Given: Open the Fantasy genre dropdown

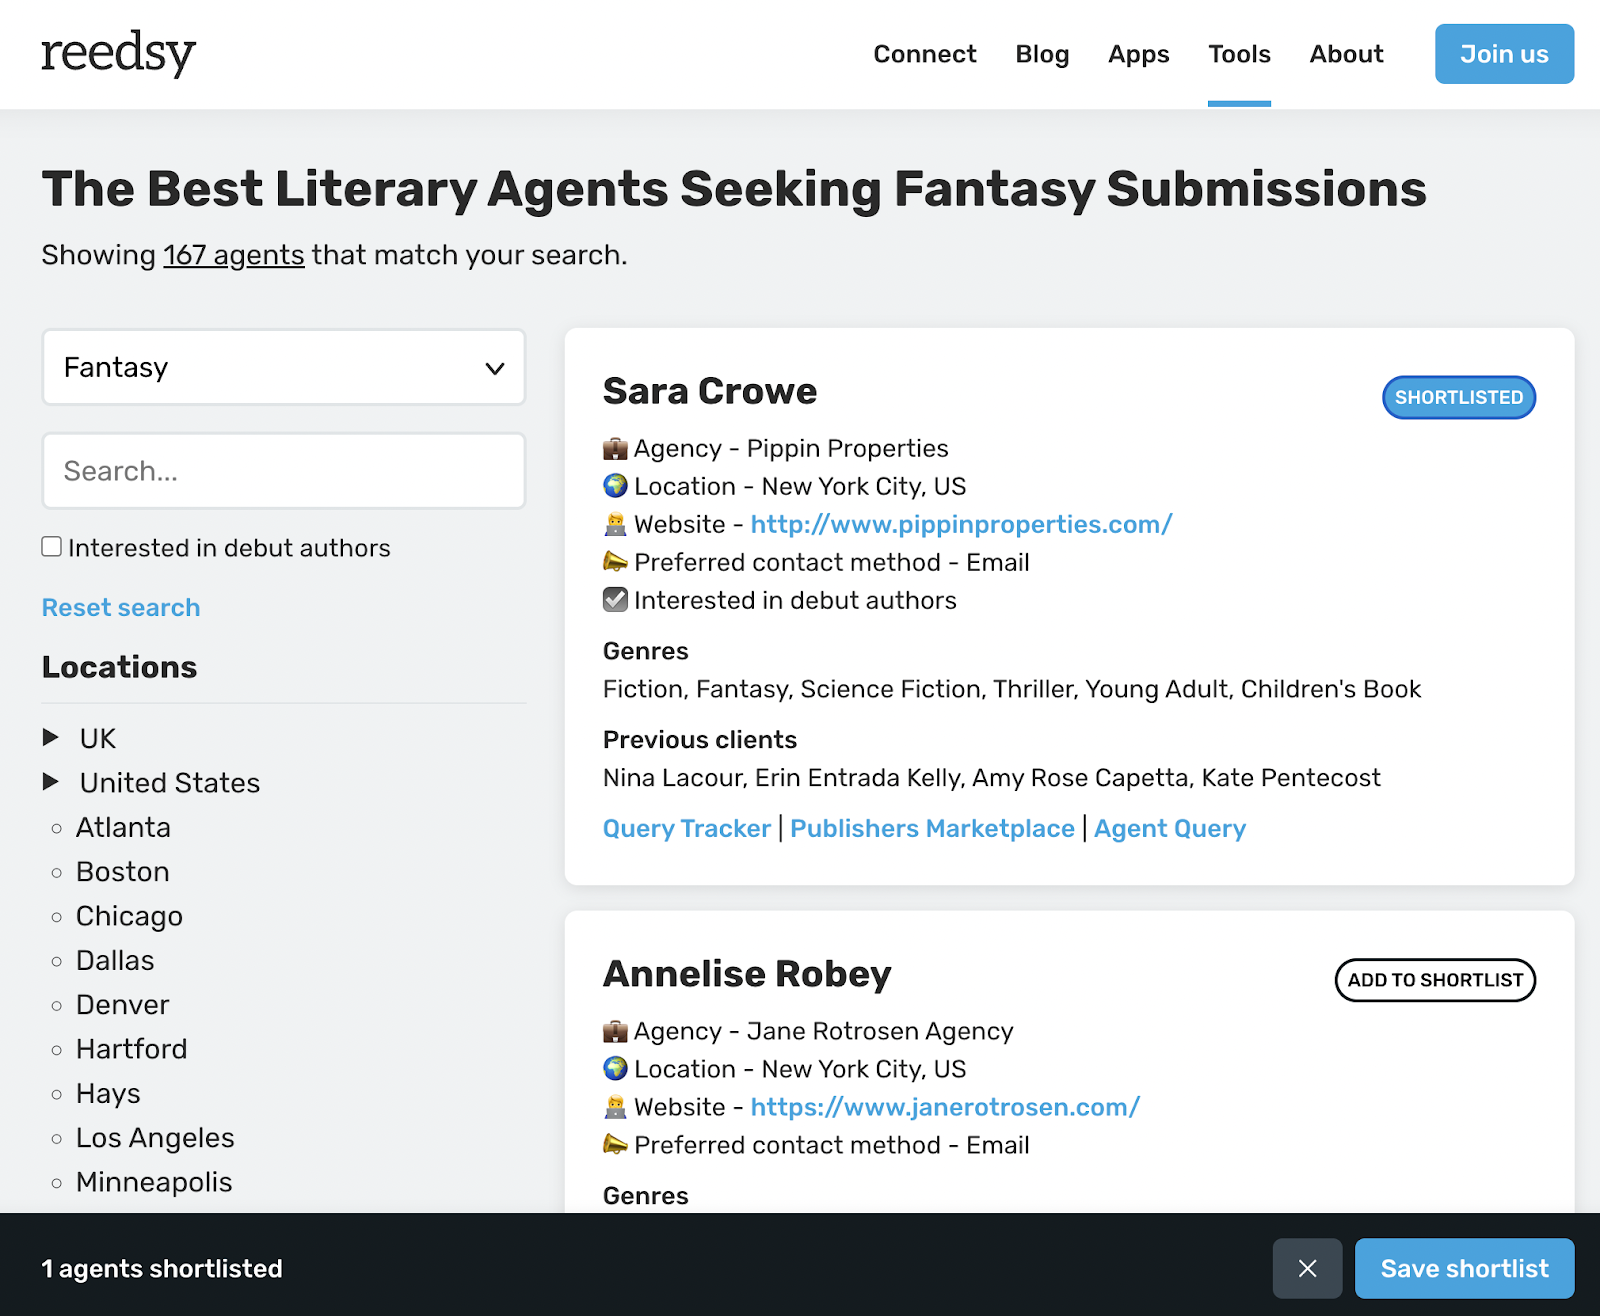Looking at the screenshot, I should point(284,367).
